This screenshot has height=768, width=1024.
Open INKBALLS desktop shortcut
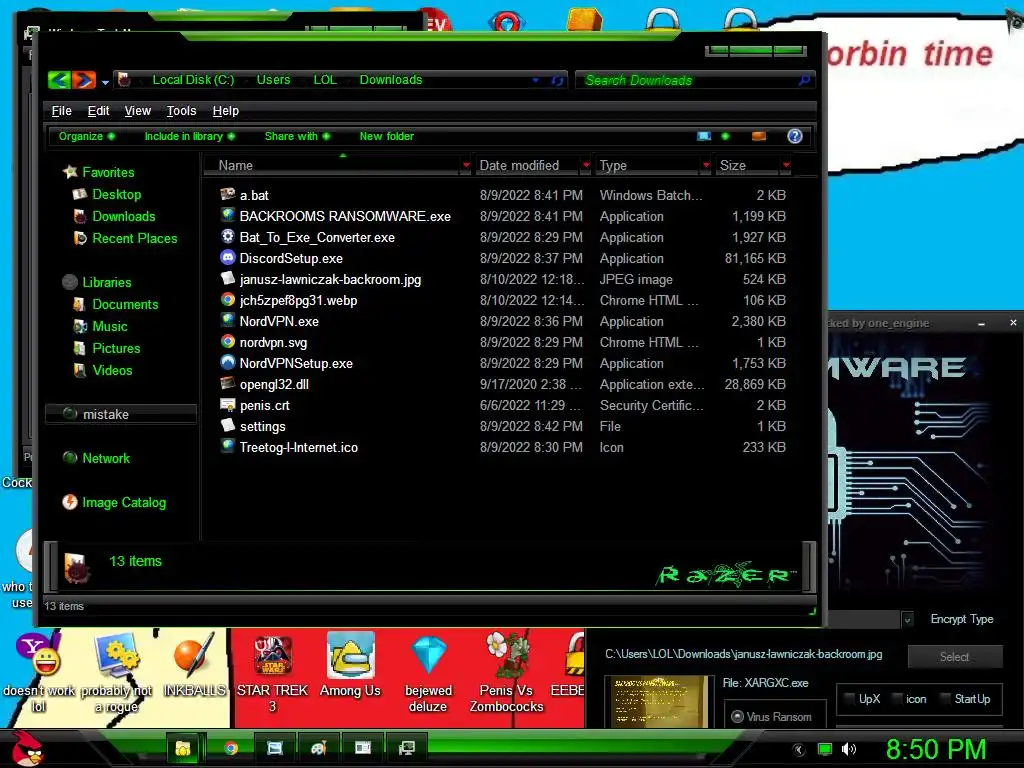(194, 664)
